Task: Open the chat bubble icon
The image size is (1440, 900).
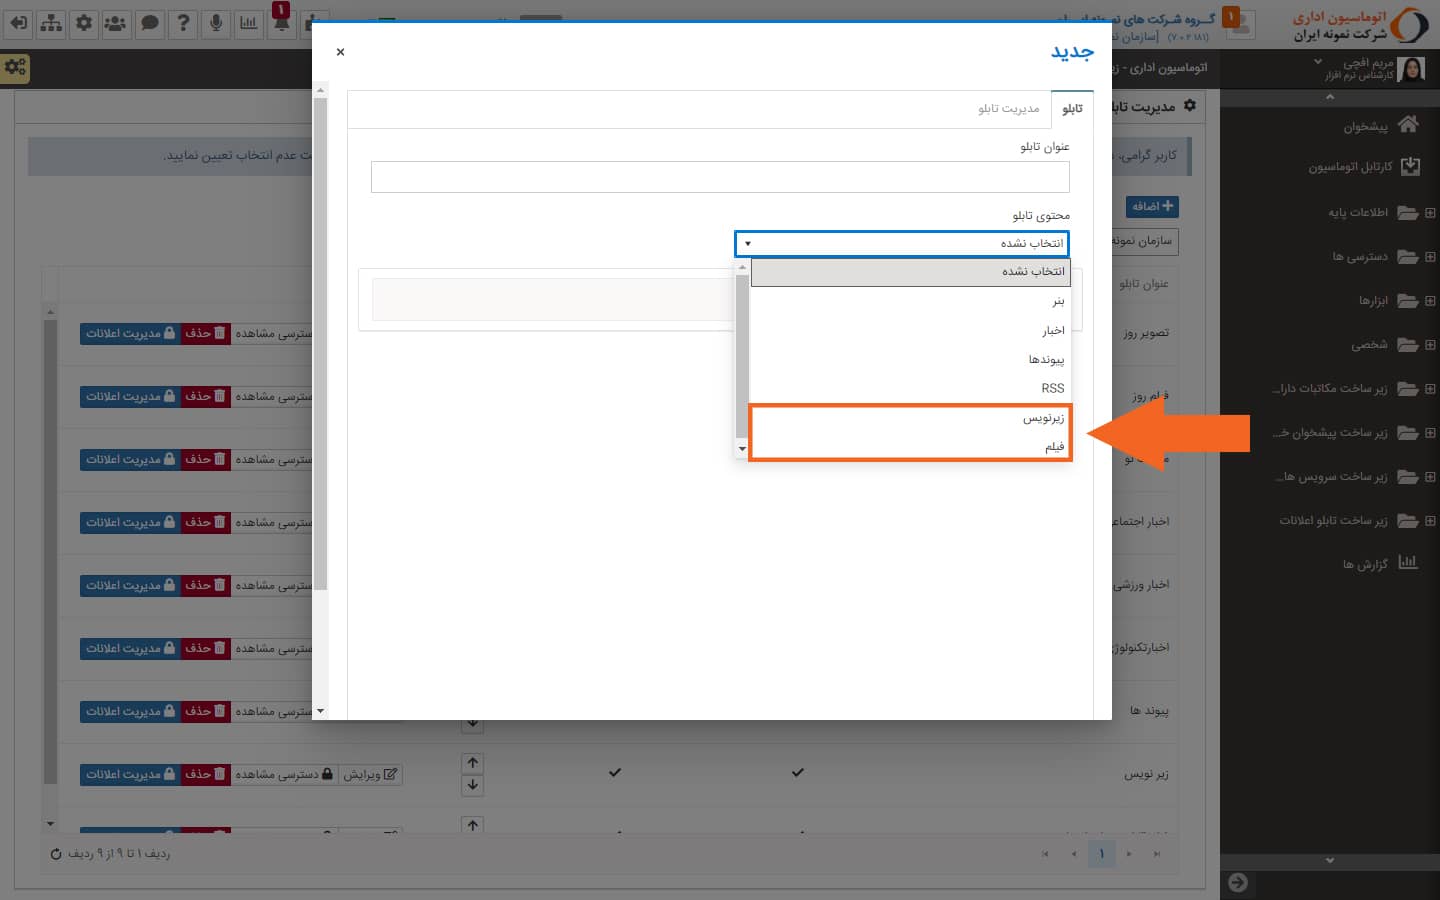Action: coord(150,23)
